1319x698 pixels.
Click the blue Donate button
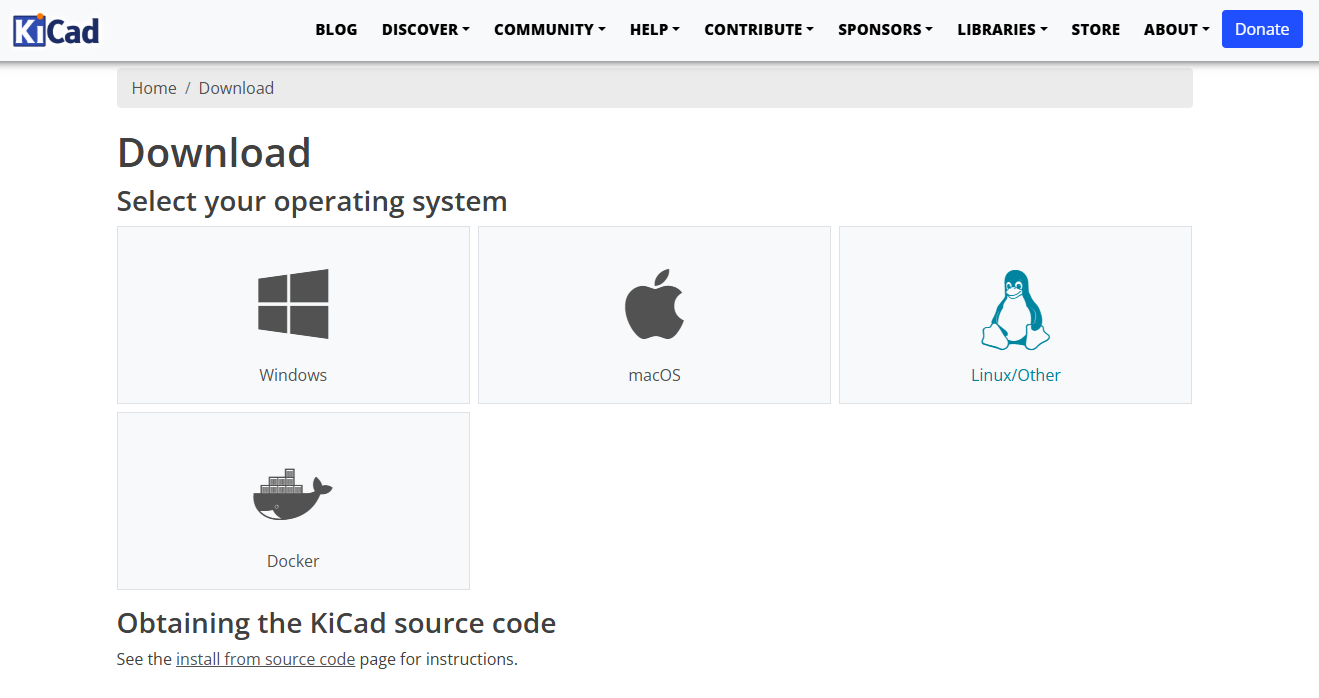click(1262, 29)
